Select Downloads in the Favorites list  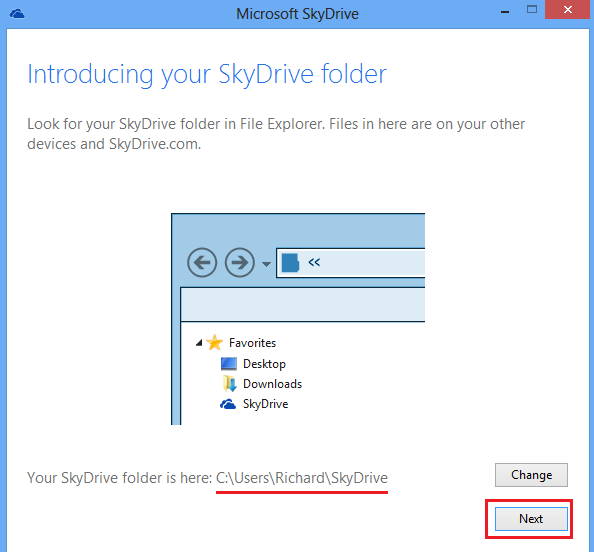(272, 384)
